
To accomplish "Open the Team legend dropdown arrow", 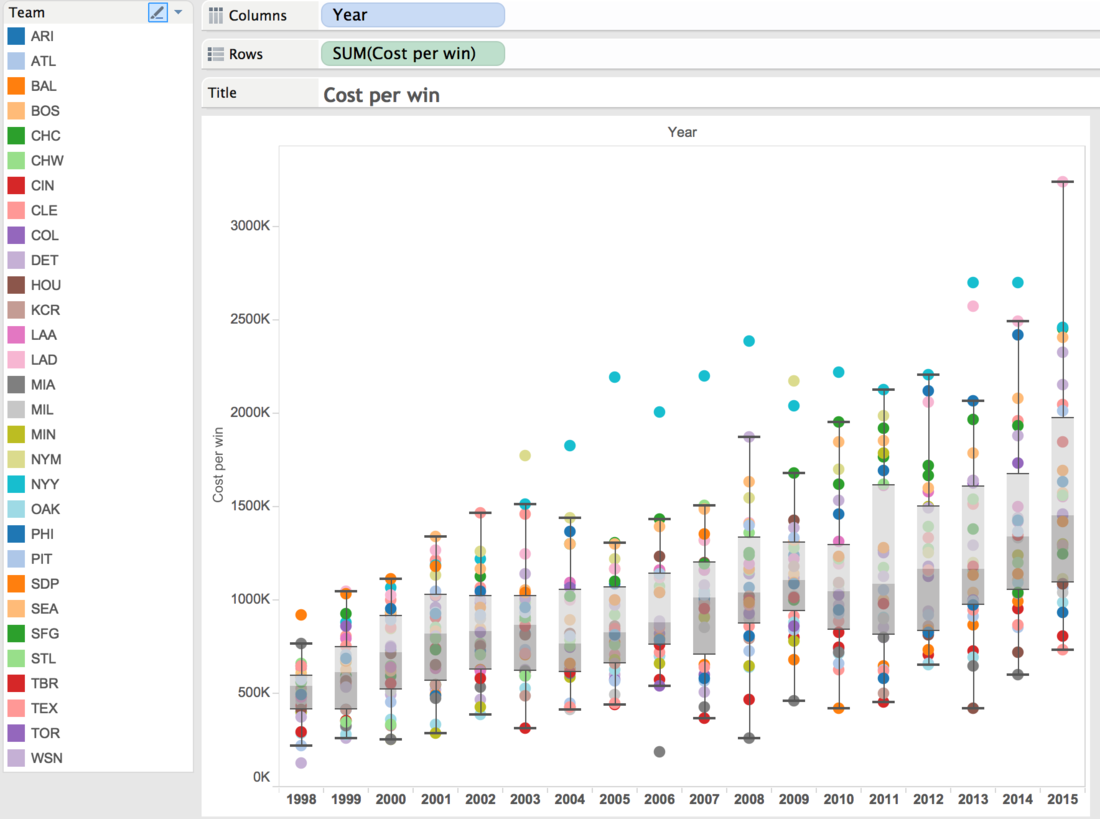I will (178, 12).
